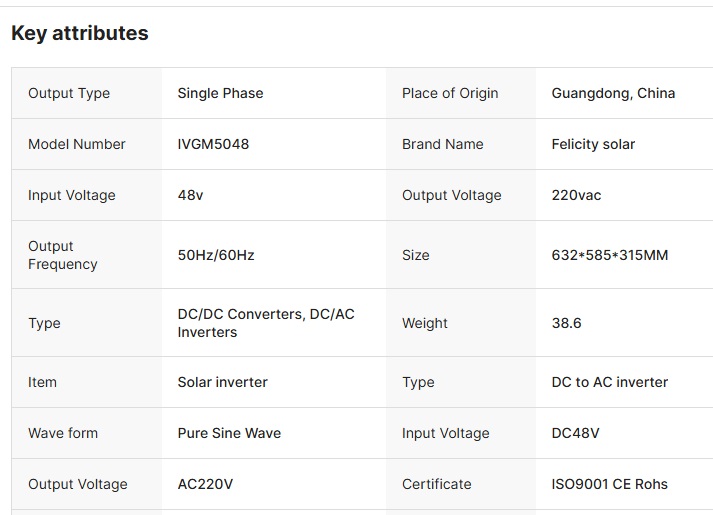Select the Output Type label cell
The height and width of the screenshot is (515, 713).
point(86,93)
